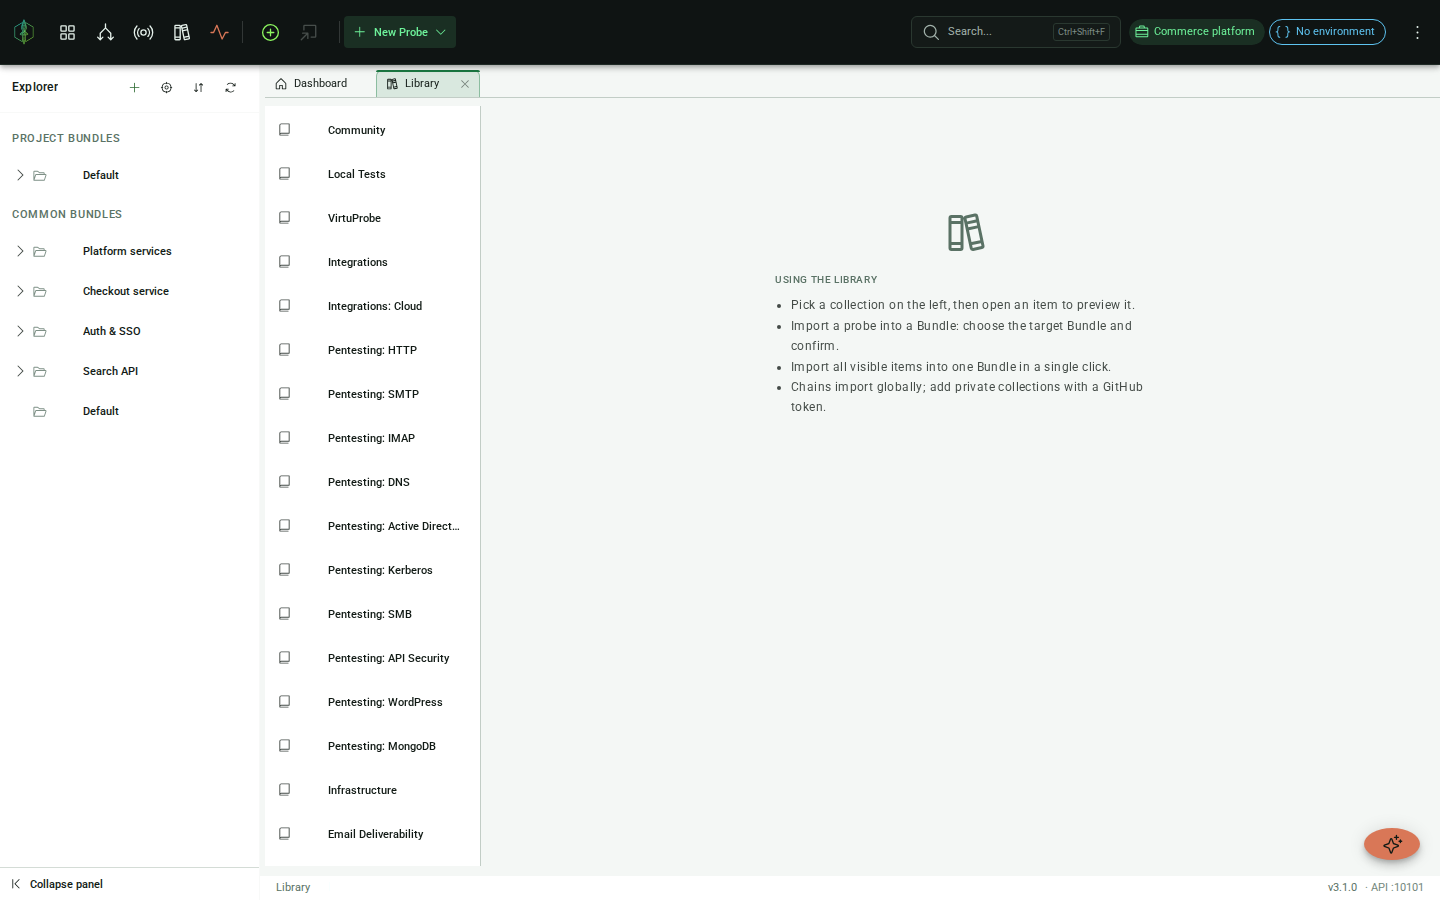Click the Collapse panel arrow icon
The image size is (1440, 900).
click(x=16, y=884)
